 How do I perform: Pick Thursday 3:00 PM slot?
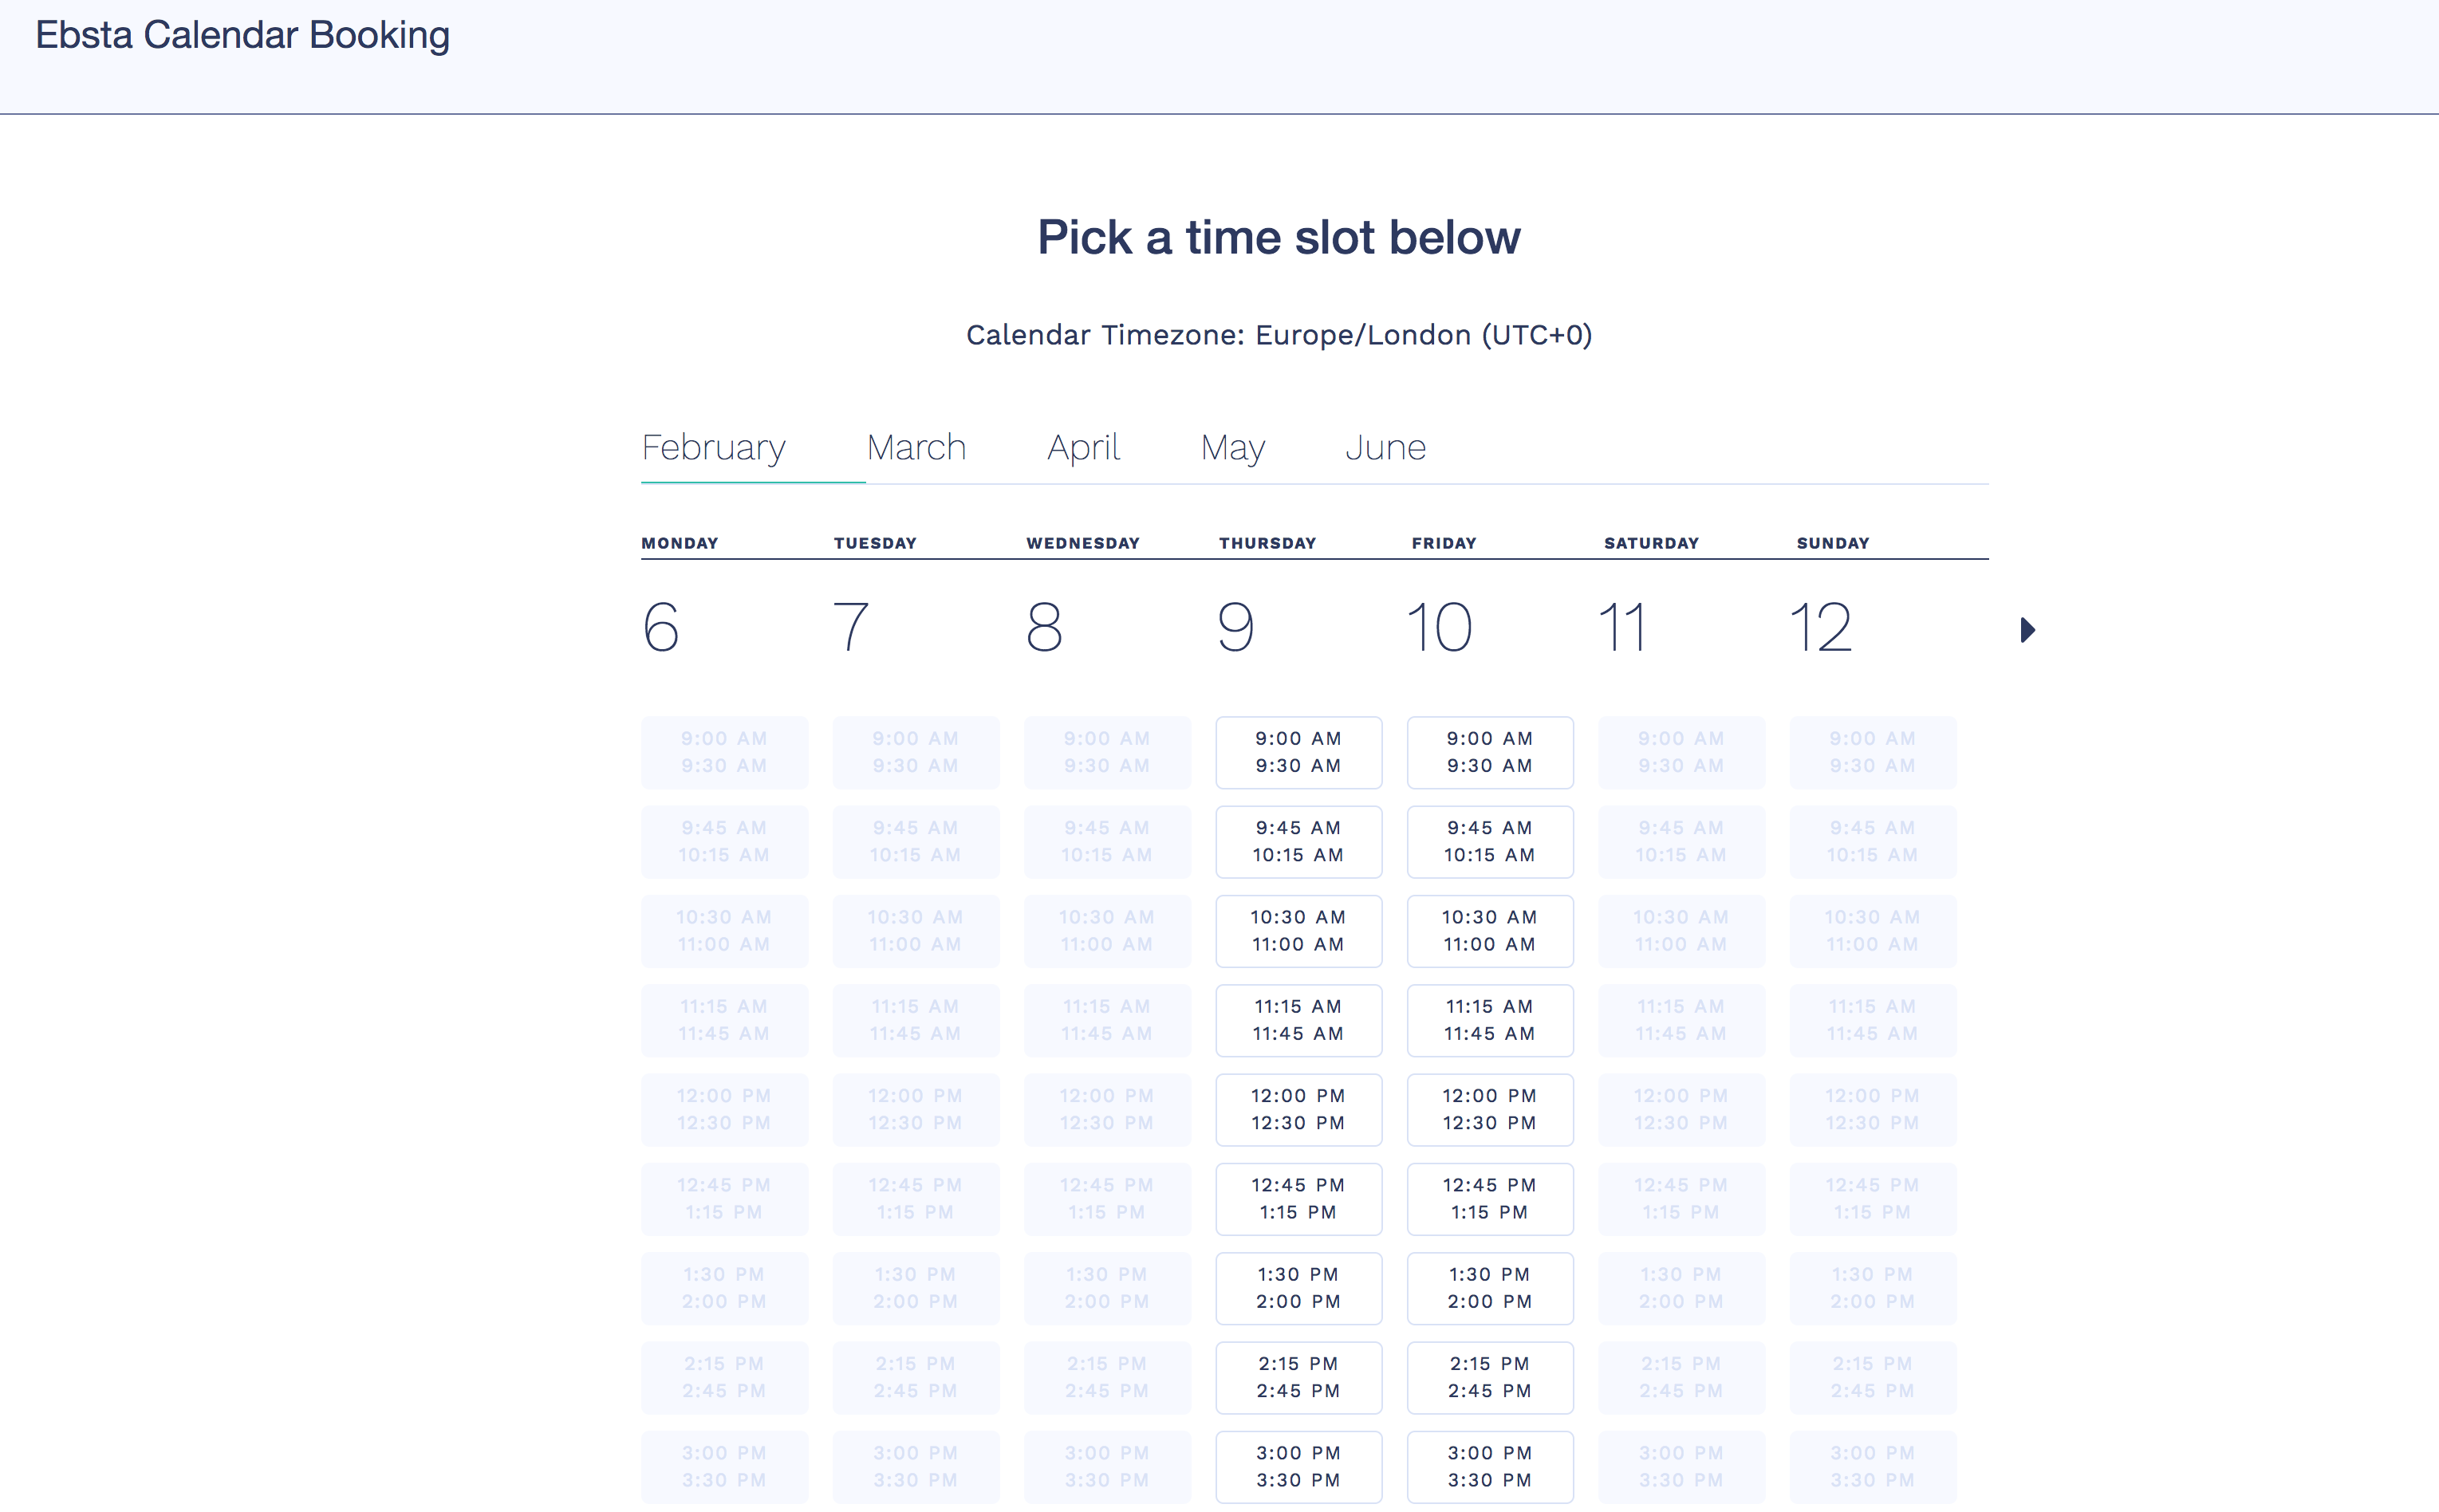[1298, 1466]
